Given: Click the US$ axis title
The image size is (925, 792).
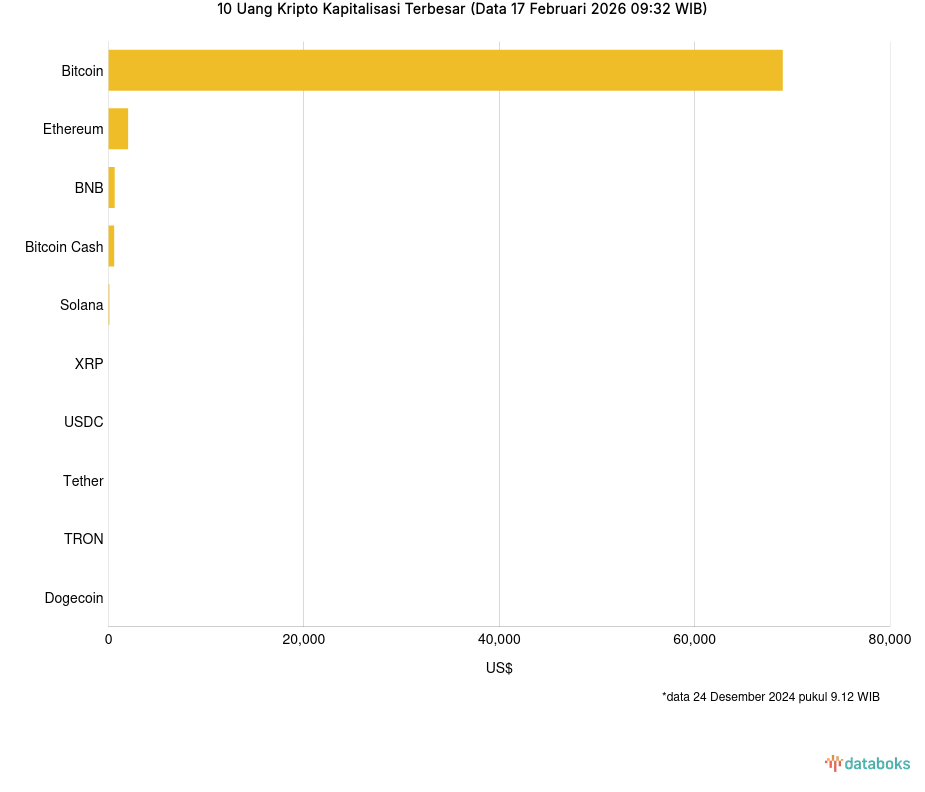Looking at the screenshot, I should click(499, 668).
